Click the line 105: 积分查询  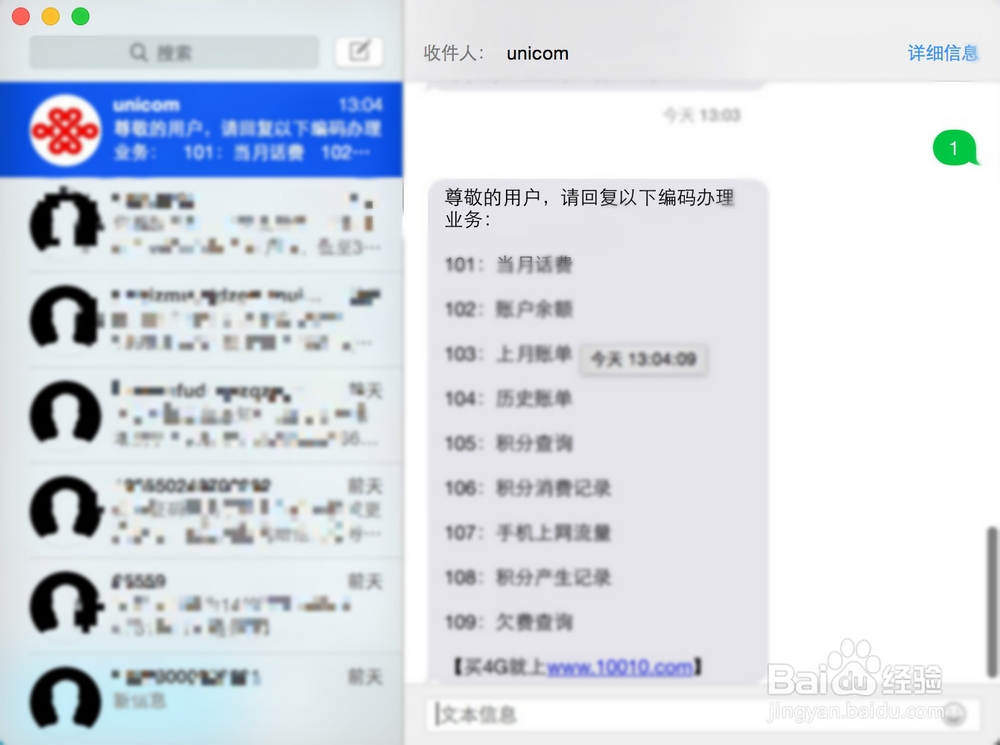(x=508, y=443)
